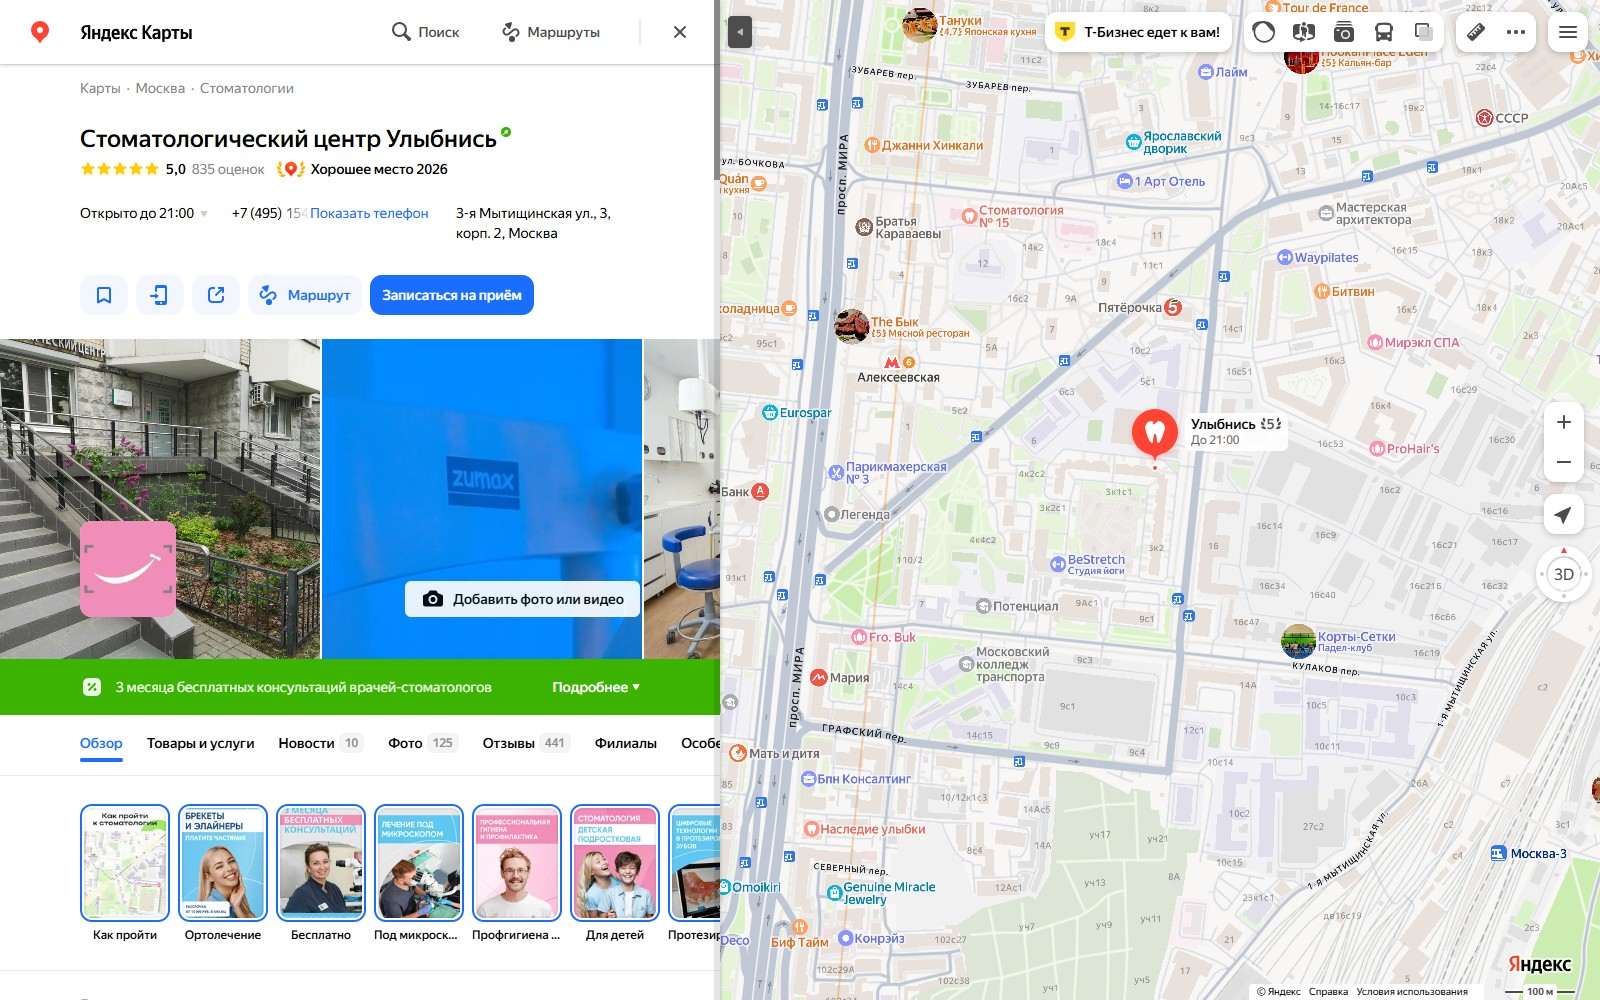
Task: Click the send to phone icon
Action: (x=160, y=295)
